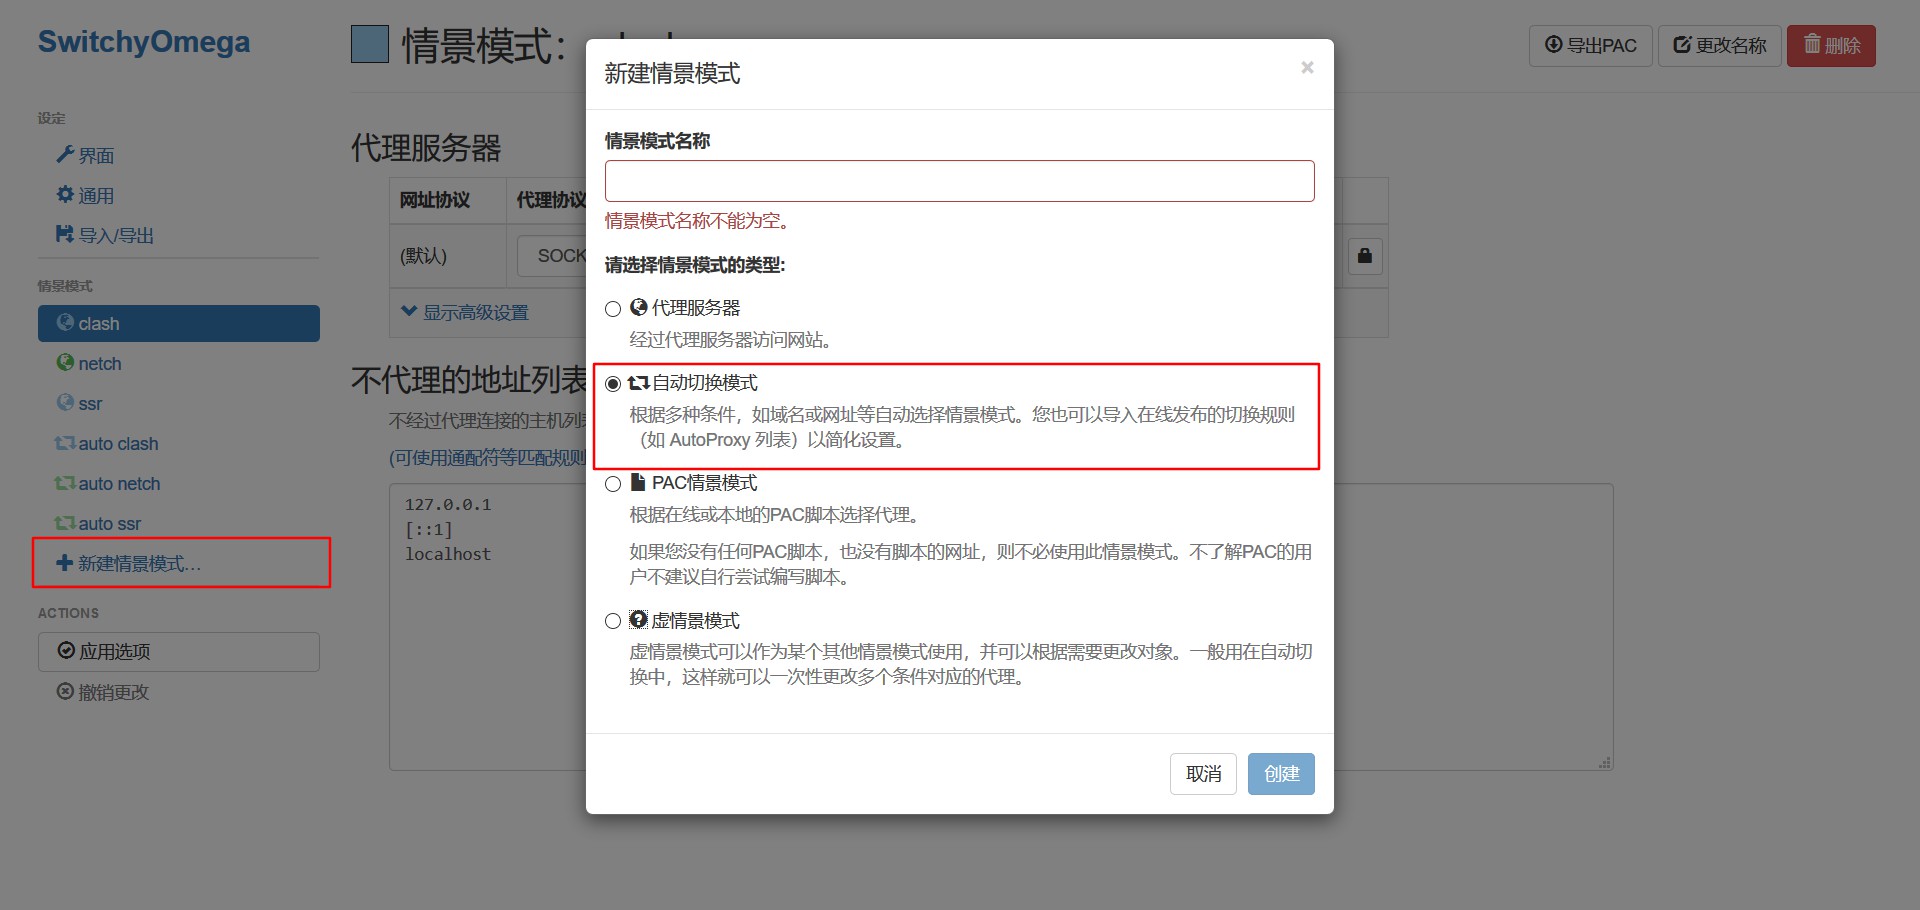Click the wrench icon next to 界面
Screen dimensions: 1920x910
65,154
